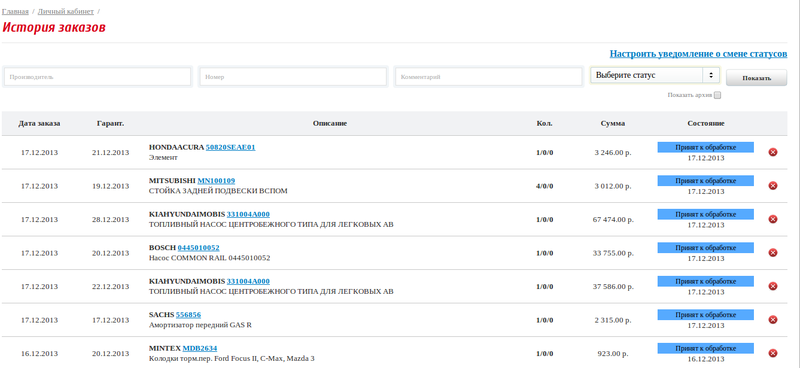The image size is (800, 368).
Task: Select the guarantee date 21.12.2013
Action: pos(110,152)
